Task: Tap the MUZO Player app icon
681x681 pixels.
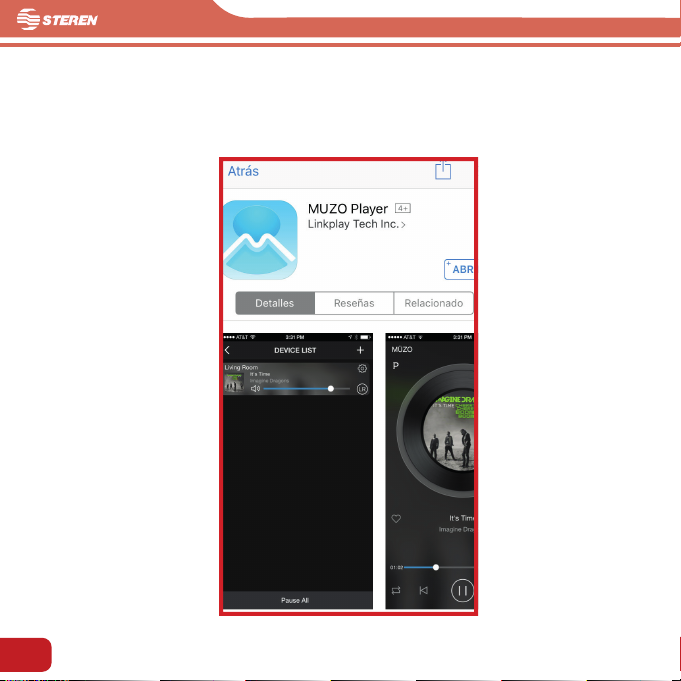Action: (260, 240)
